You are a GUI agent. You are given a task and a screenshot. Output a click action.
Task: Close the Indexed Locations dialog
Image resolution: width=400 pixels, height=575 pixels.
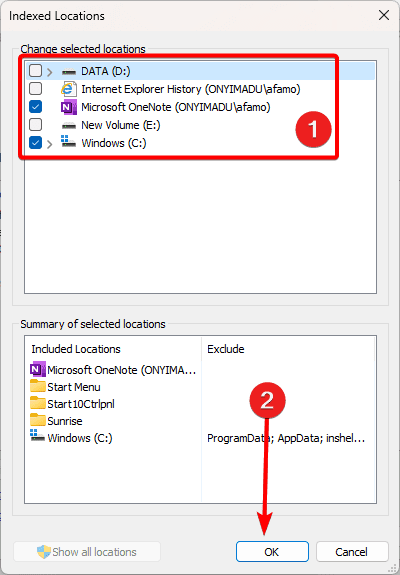384,15
